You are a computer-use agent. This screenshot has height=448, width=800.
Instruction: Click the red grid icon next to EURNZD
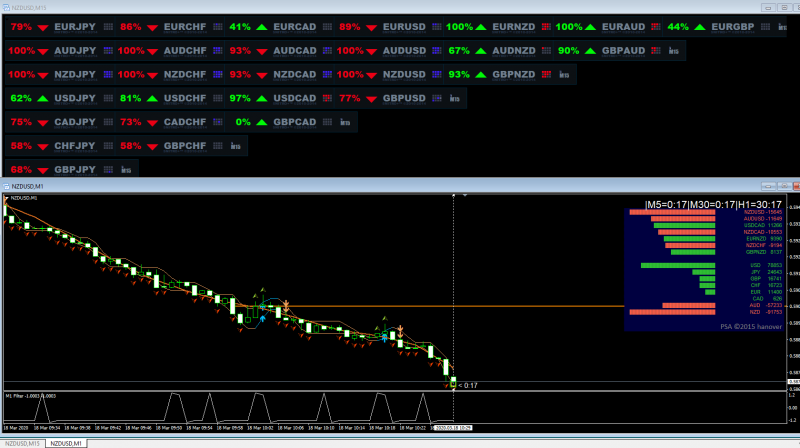coord(546,27)
